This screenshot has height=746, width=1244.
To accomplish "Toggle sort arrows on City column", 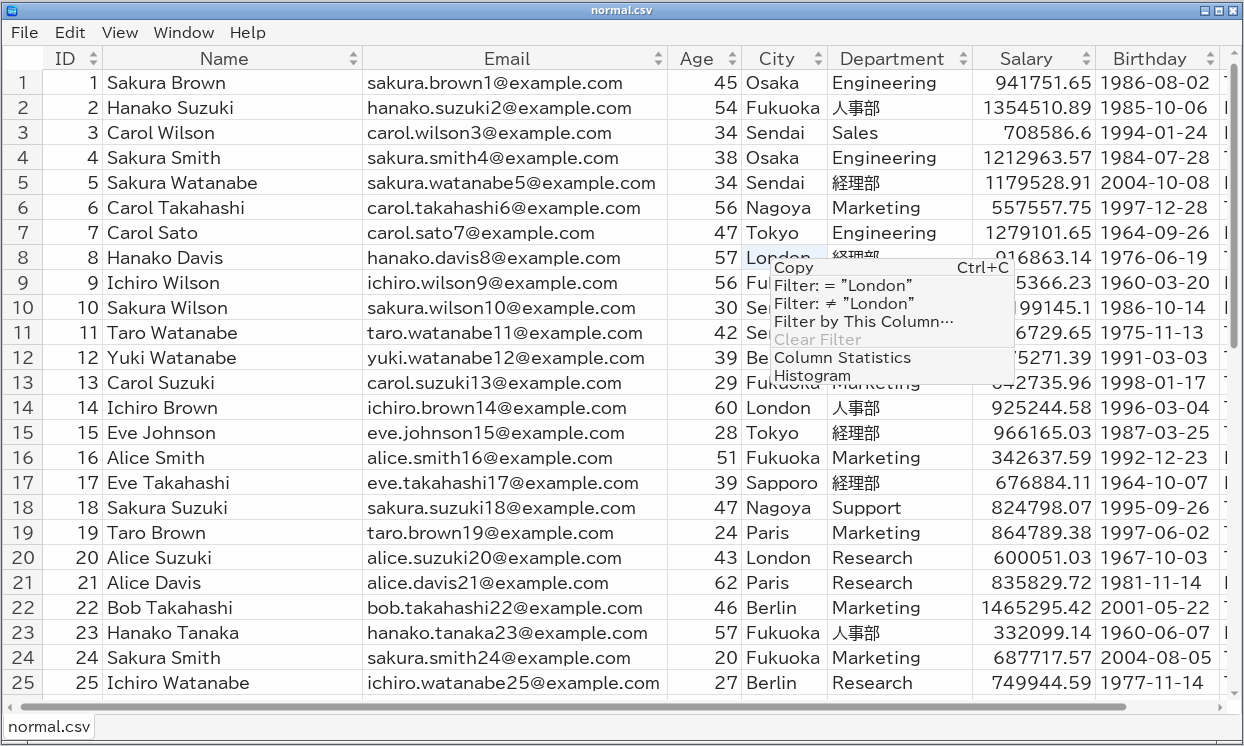I will (x=818, y=59).
